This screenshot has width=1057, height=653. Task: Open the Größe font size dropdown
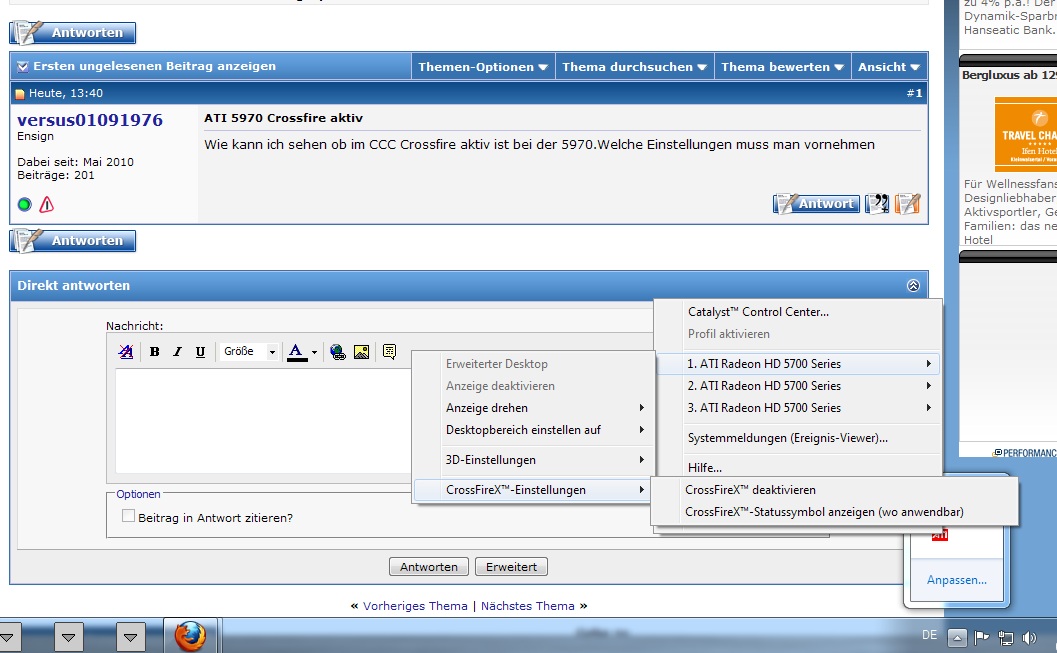click(x=249, y=351)
